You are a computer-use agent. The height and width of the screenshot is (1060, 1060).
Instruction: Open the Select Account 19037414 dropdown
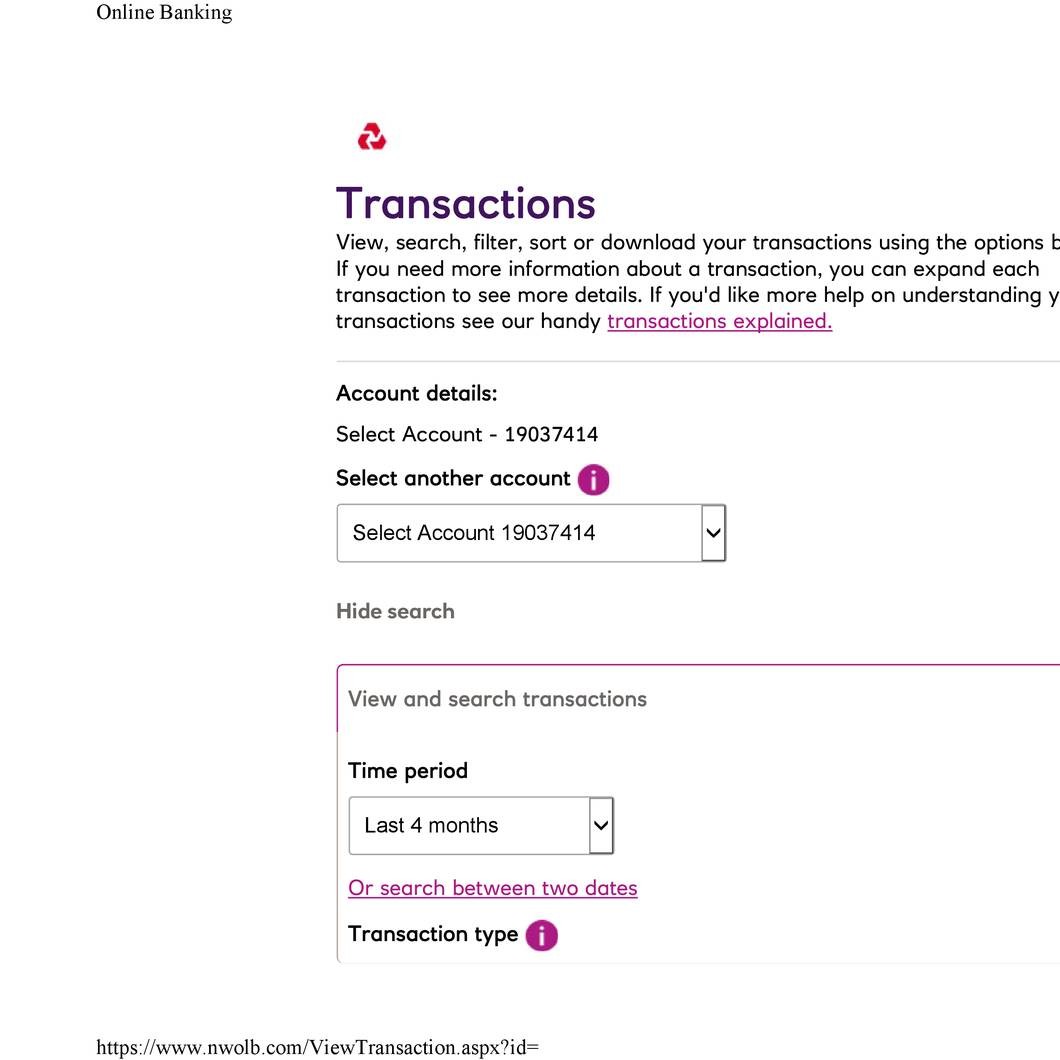[520, 532]
